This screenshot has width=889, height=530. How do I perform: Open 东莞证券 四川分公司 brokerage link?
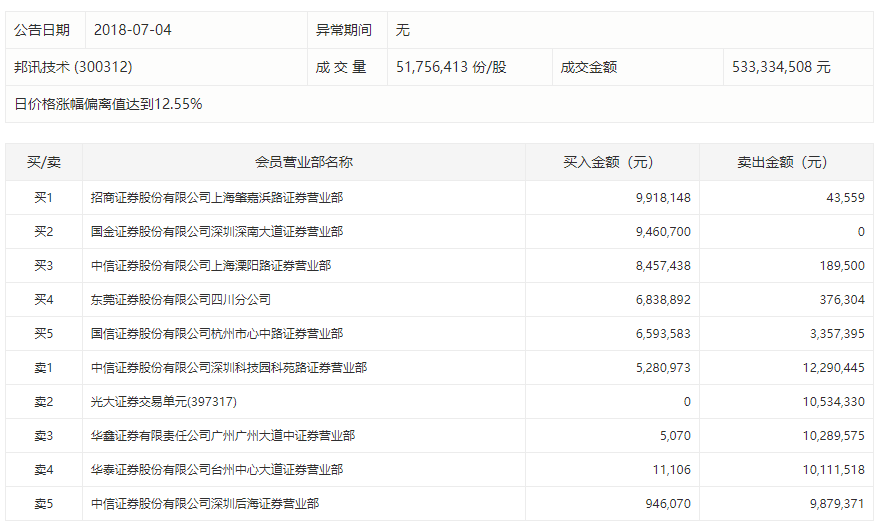[x=180, y=300]
